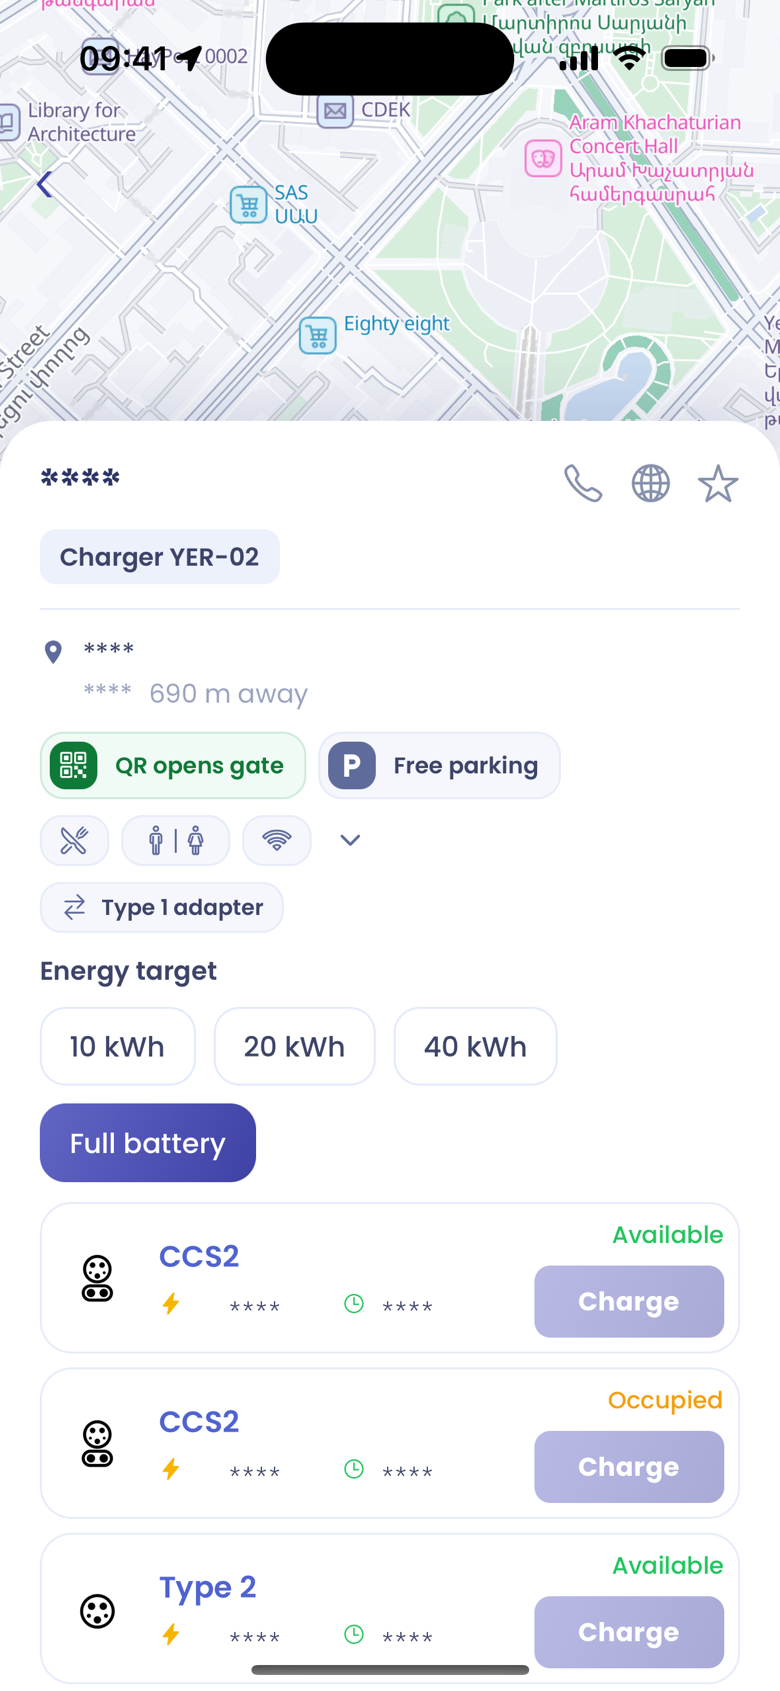Tap the phone call icon
The image size is (780, 1691).
583,484
